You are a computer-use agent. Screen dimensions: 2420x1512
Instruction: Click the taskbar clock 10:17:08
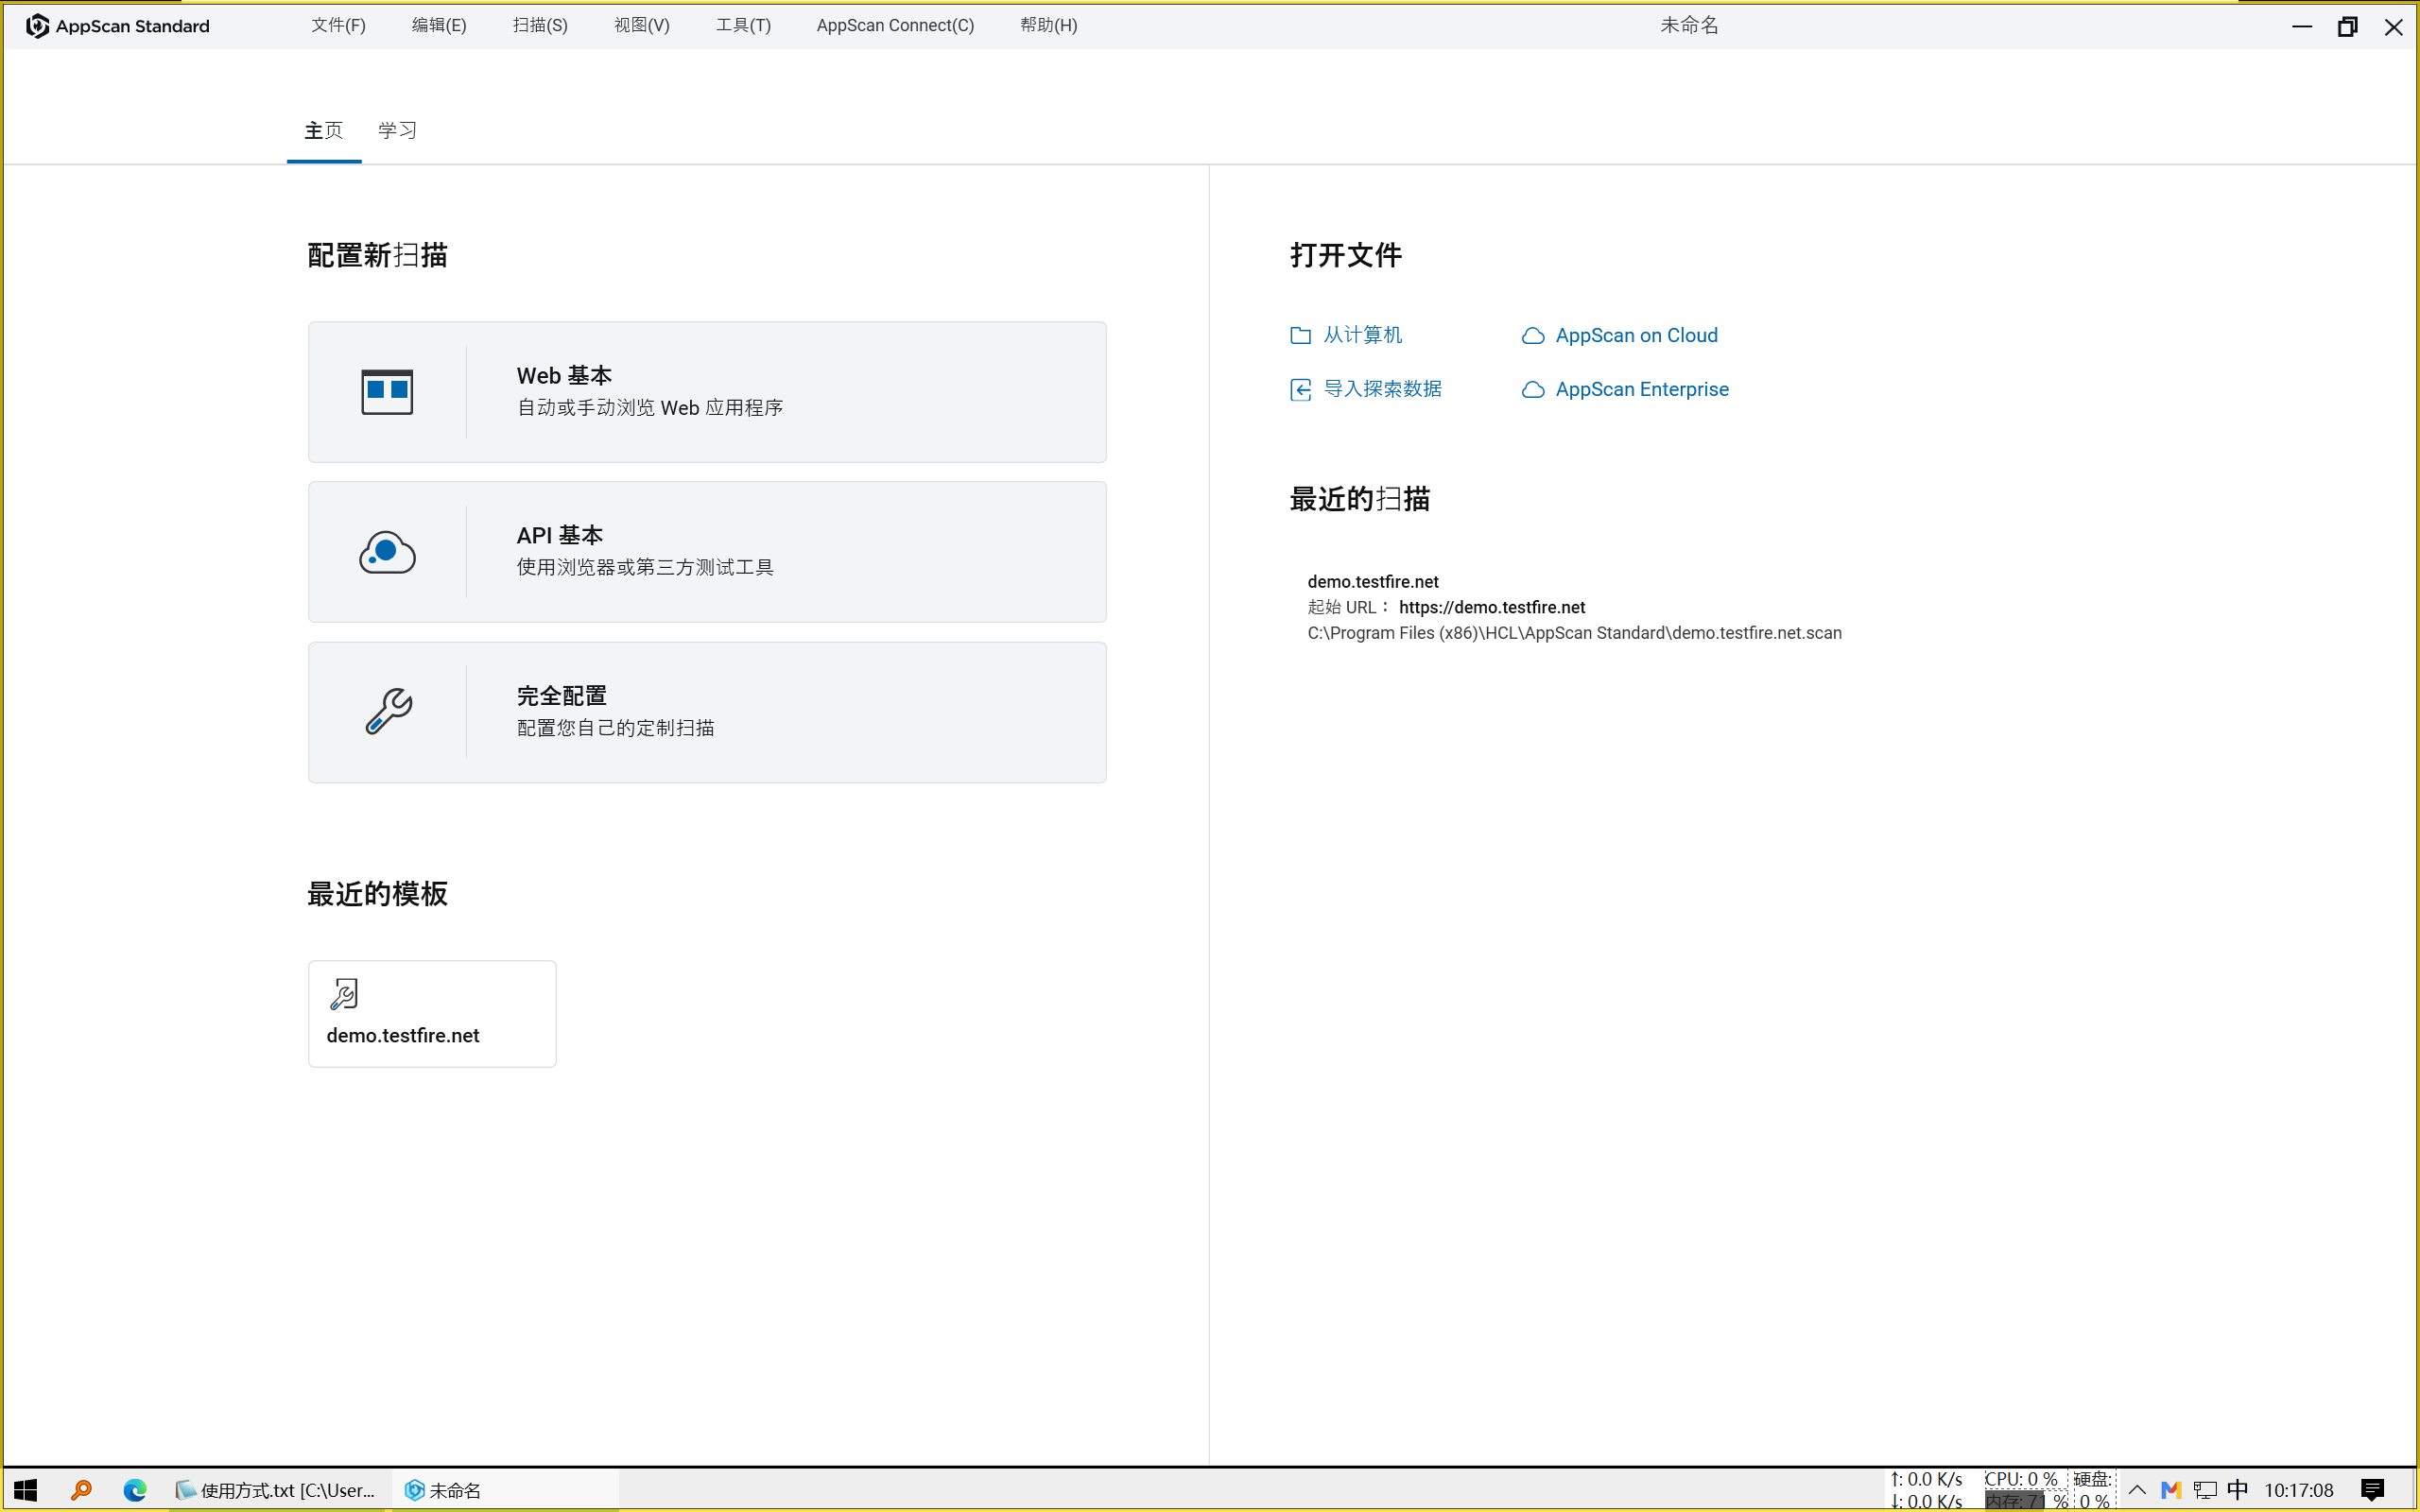[x=2299, y=1490]
